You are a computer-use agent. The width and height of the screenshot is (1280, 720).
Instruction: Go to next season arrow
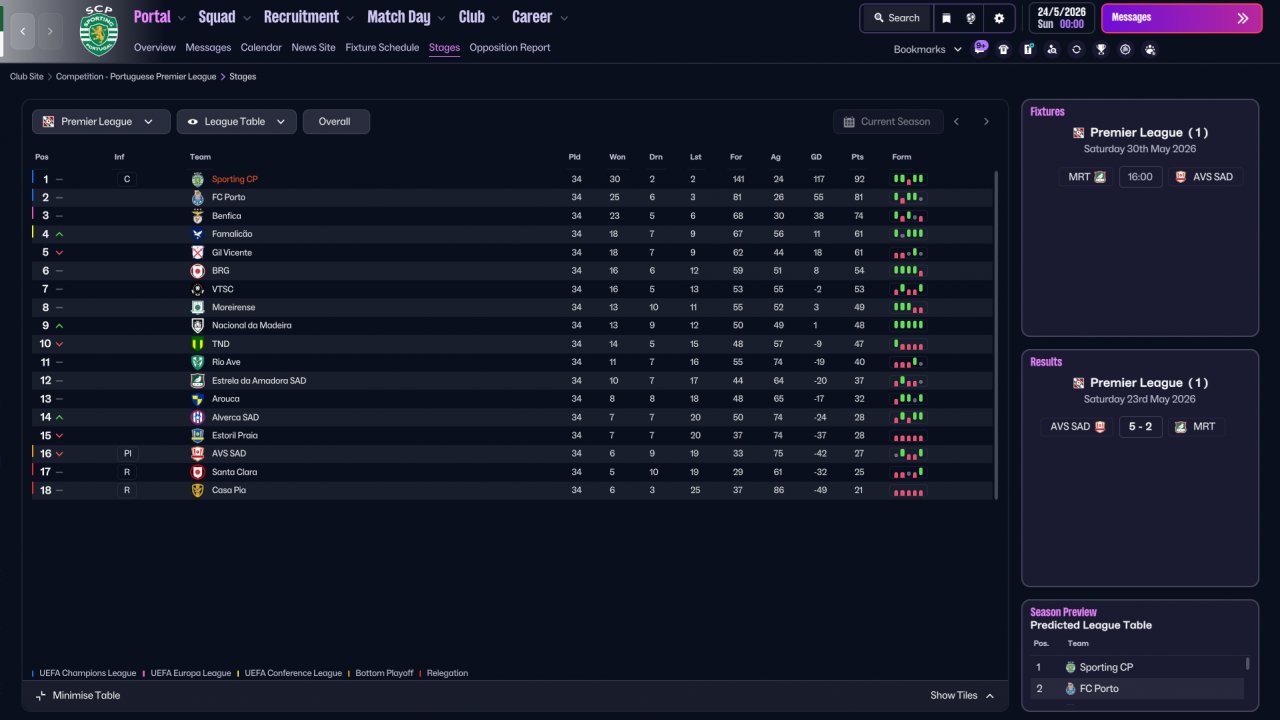[986, 122]
